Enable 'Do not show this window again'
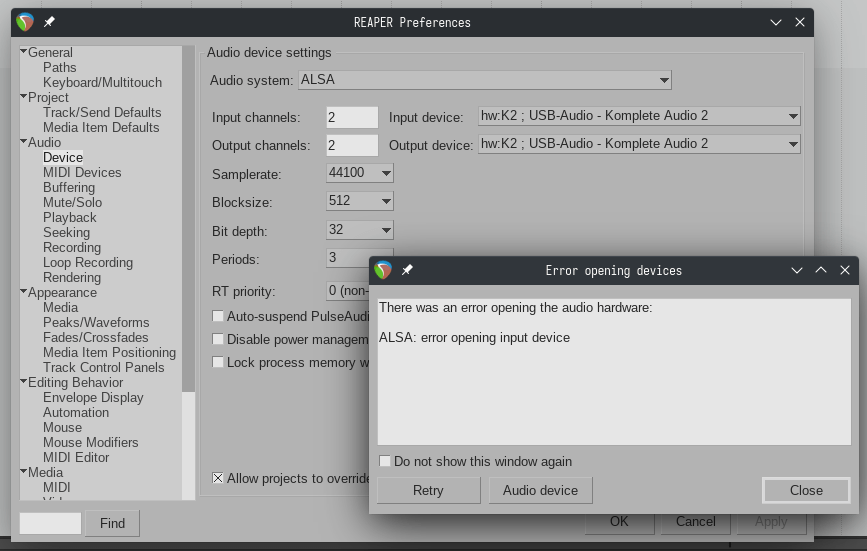The width and height of the screenshot is (867, 551). click(x=385, y=461)
